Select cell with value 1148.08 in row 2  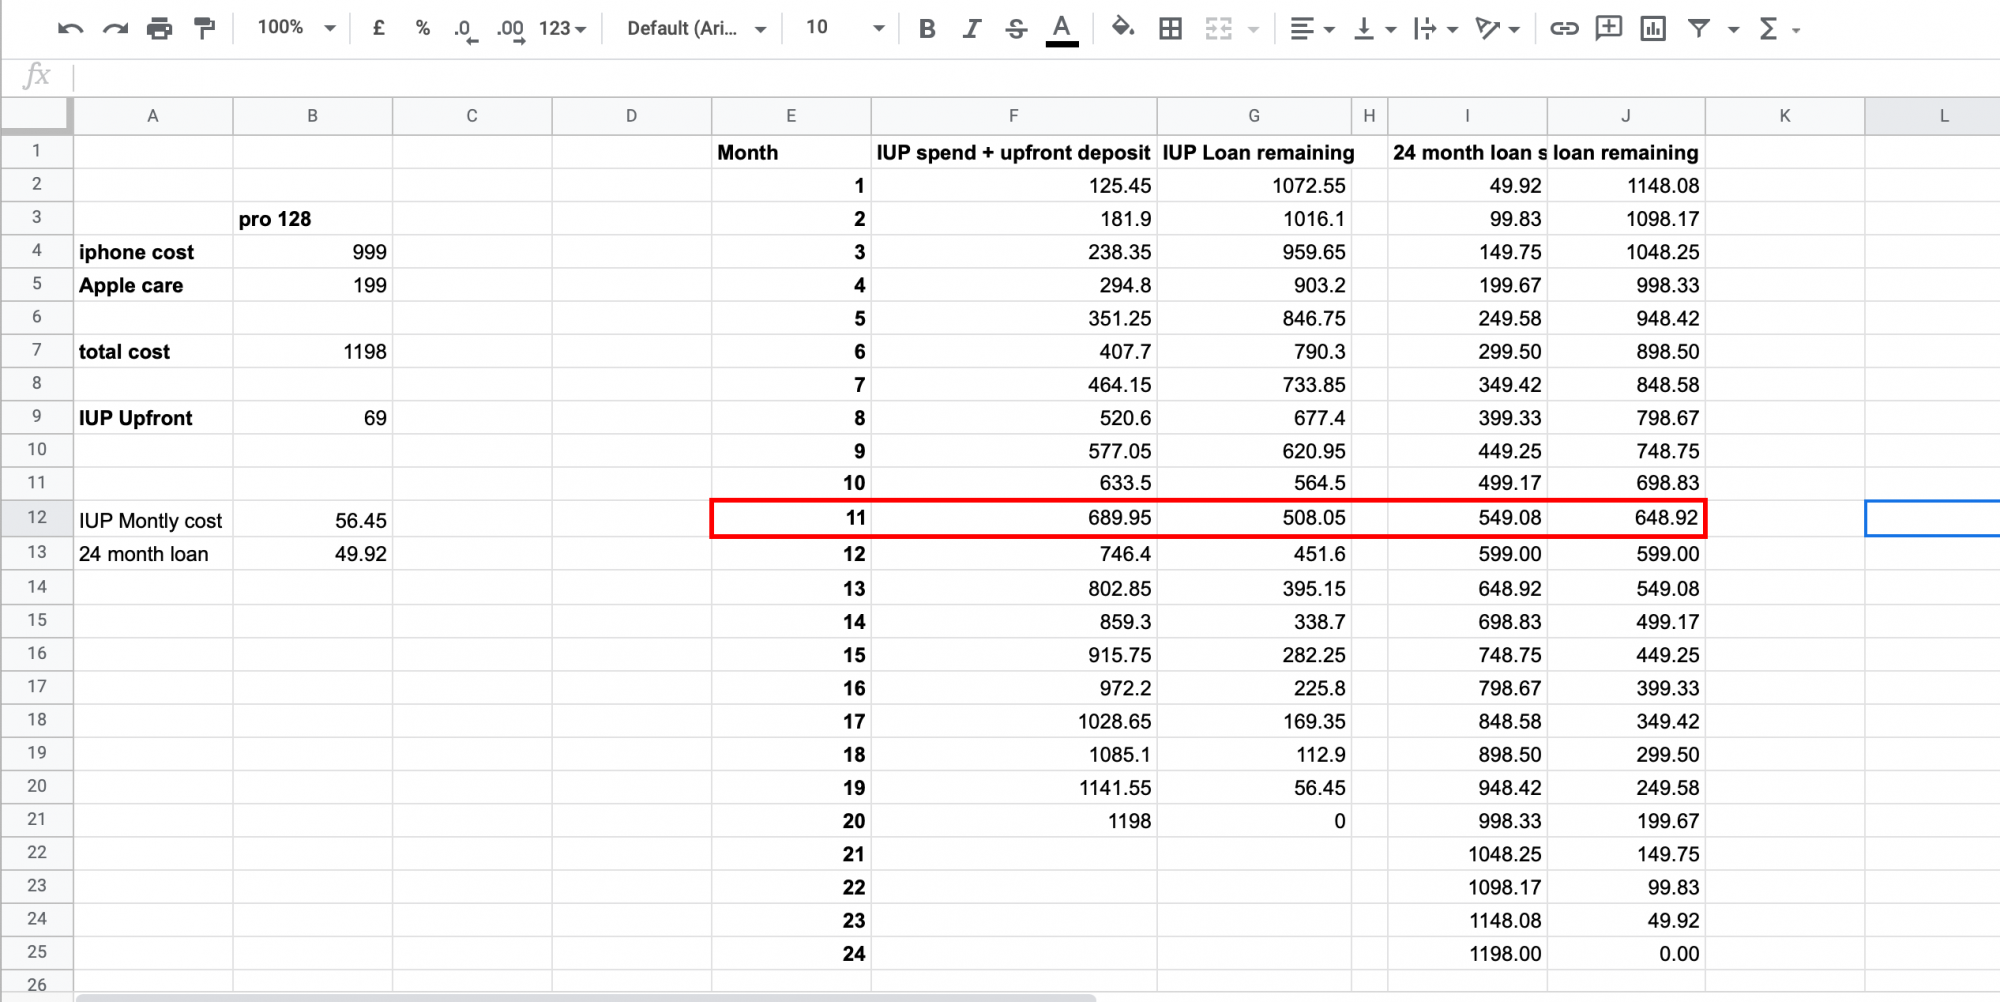coord(1626,185)
